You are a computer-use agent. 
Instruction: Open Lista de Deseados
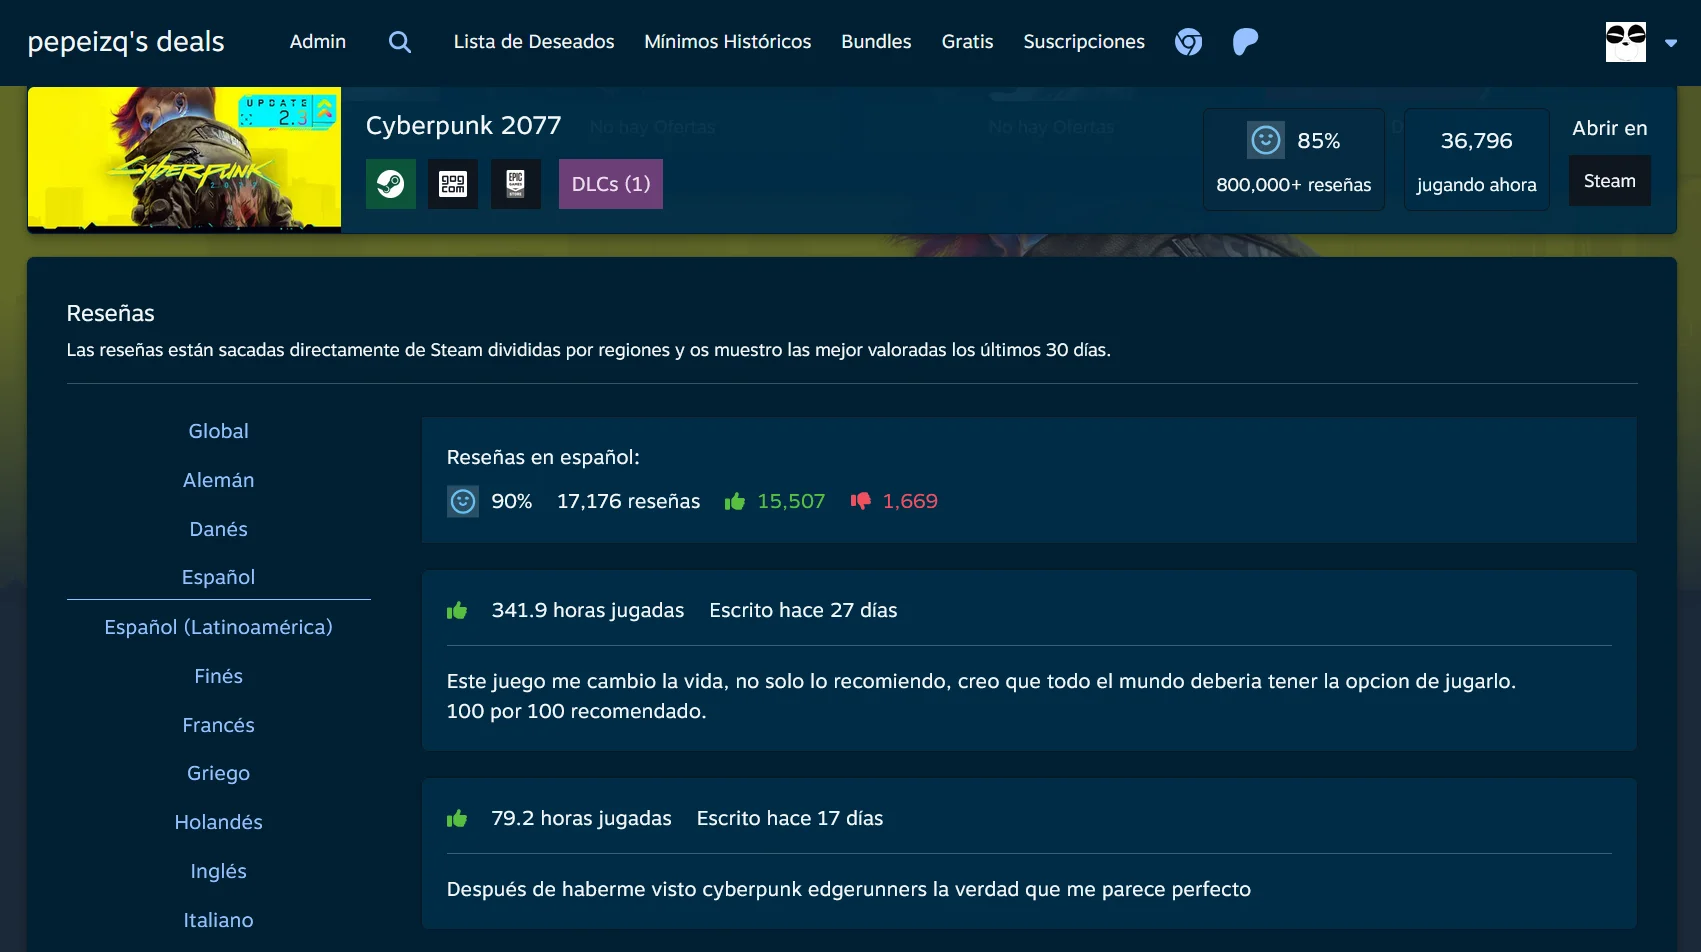pyautogui.click(x=534, y=42)
